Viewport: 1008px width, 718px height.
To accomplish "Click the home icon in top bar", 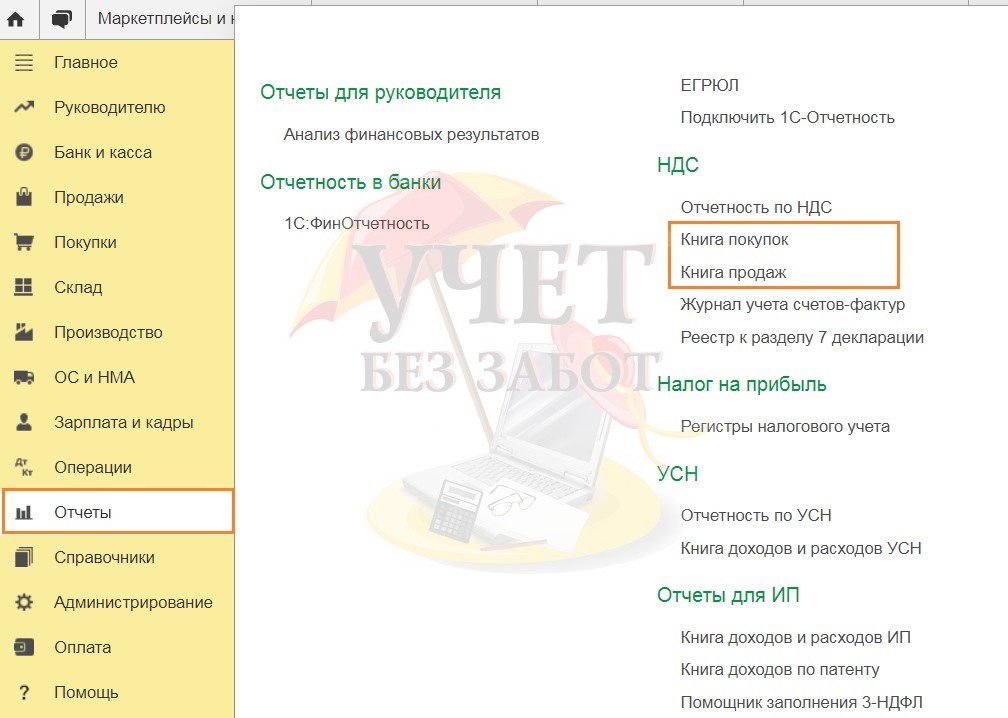I will click(16, 18).
